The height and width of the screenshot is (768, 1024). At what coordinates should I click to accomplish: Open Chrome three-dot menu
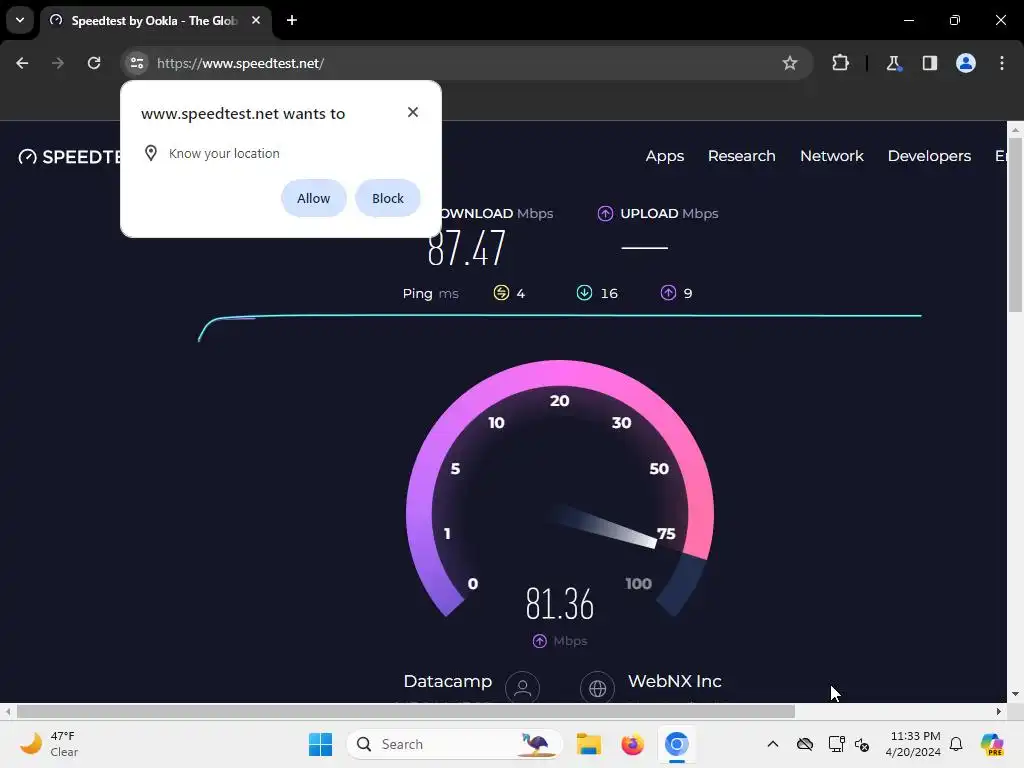1002,63
